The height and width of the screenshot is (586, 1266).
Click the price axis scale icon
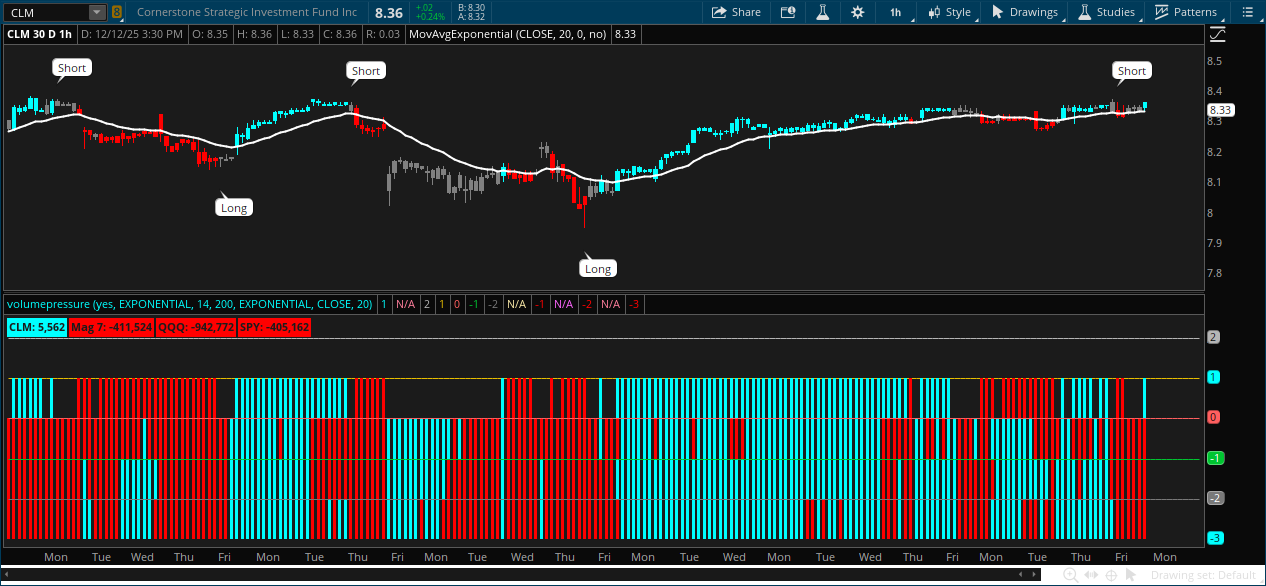(x=1217, y=34)
